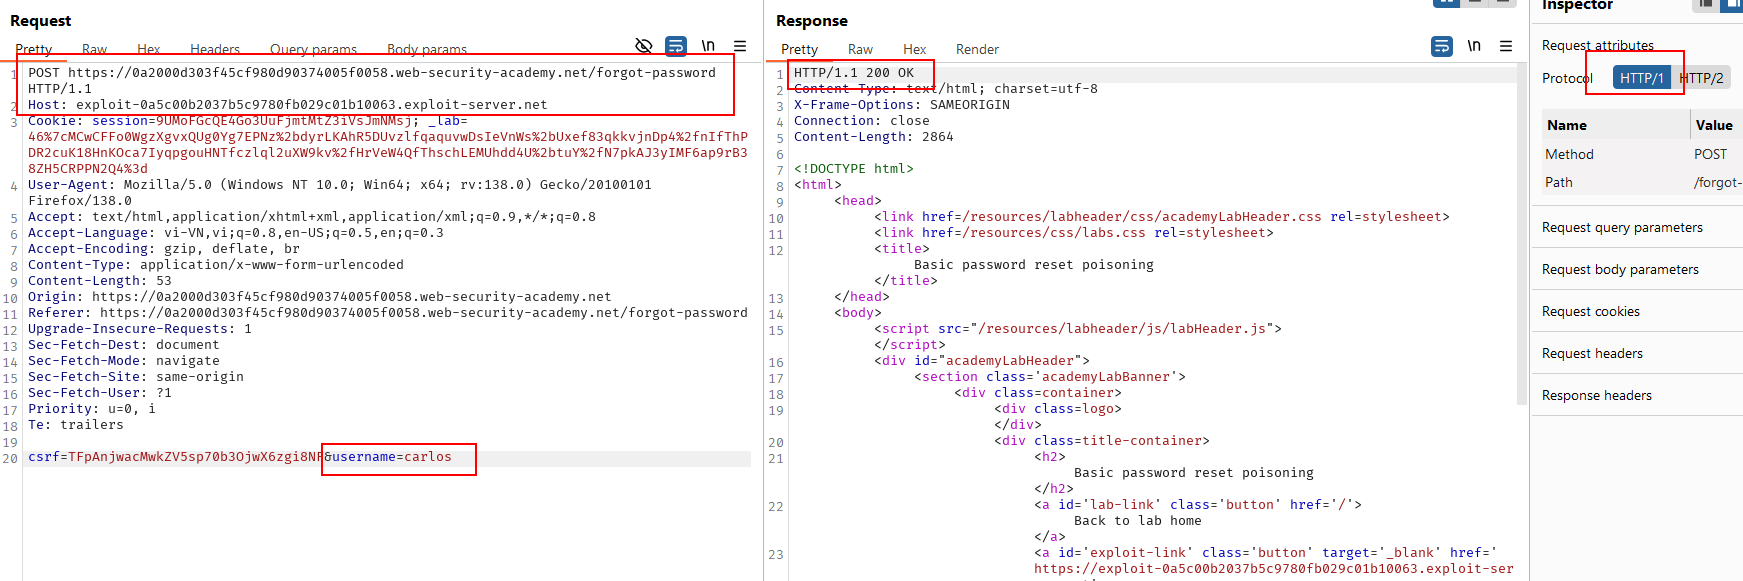Click the HTTP/1.1 200 OK status line
Image resolution: width=1743 pixels, height=581 pixels.
tap(854, 72)
